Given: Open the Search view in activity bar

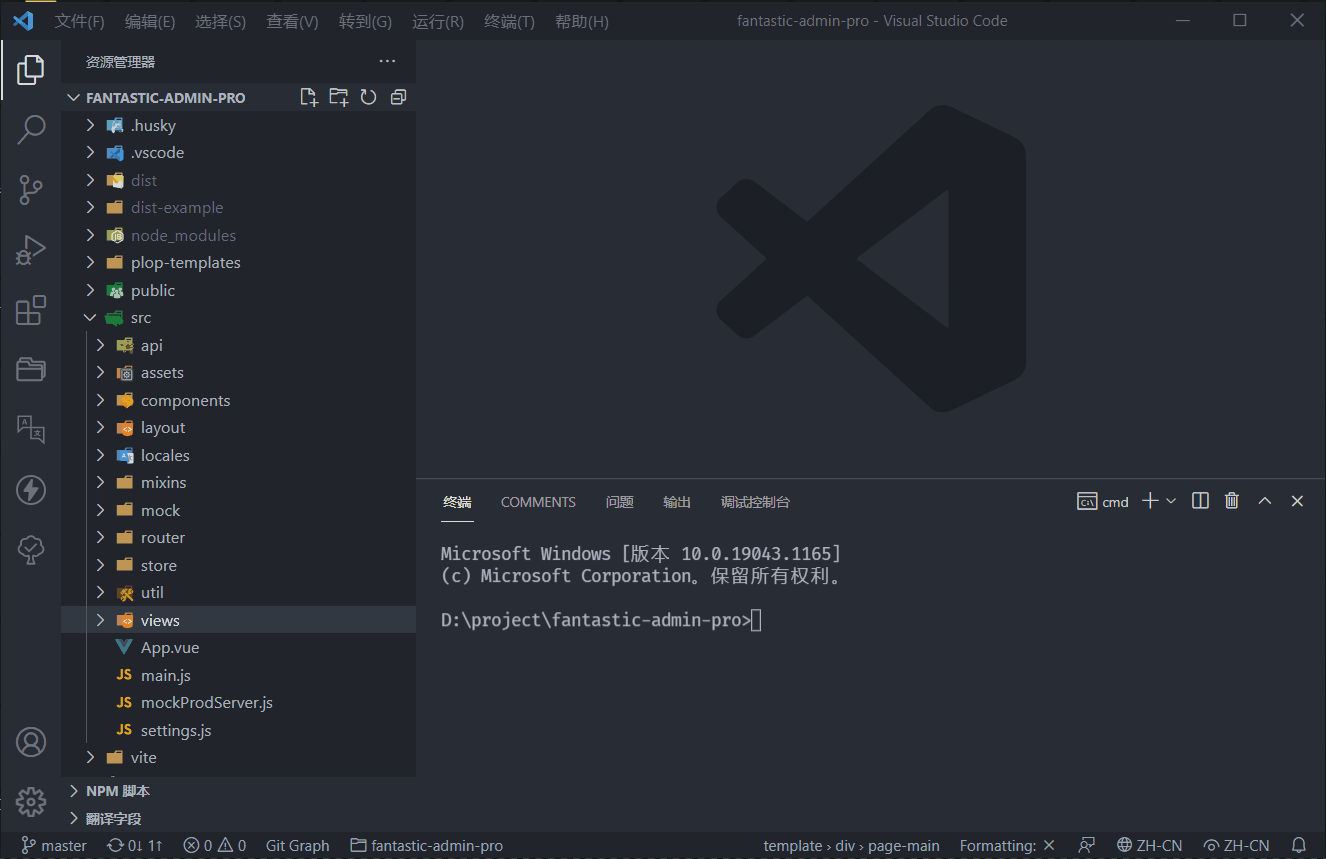Looking at the screenshot, I should (31, 129).
